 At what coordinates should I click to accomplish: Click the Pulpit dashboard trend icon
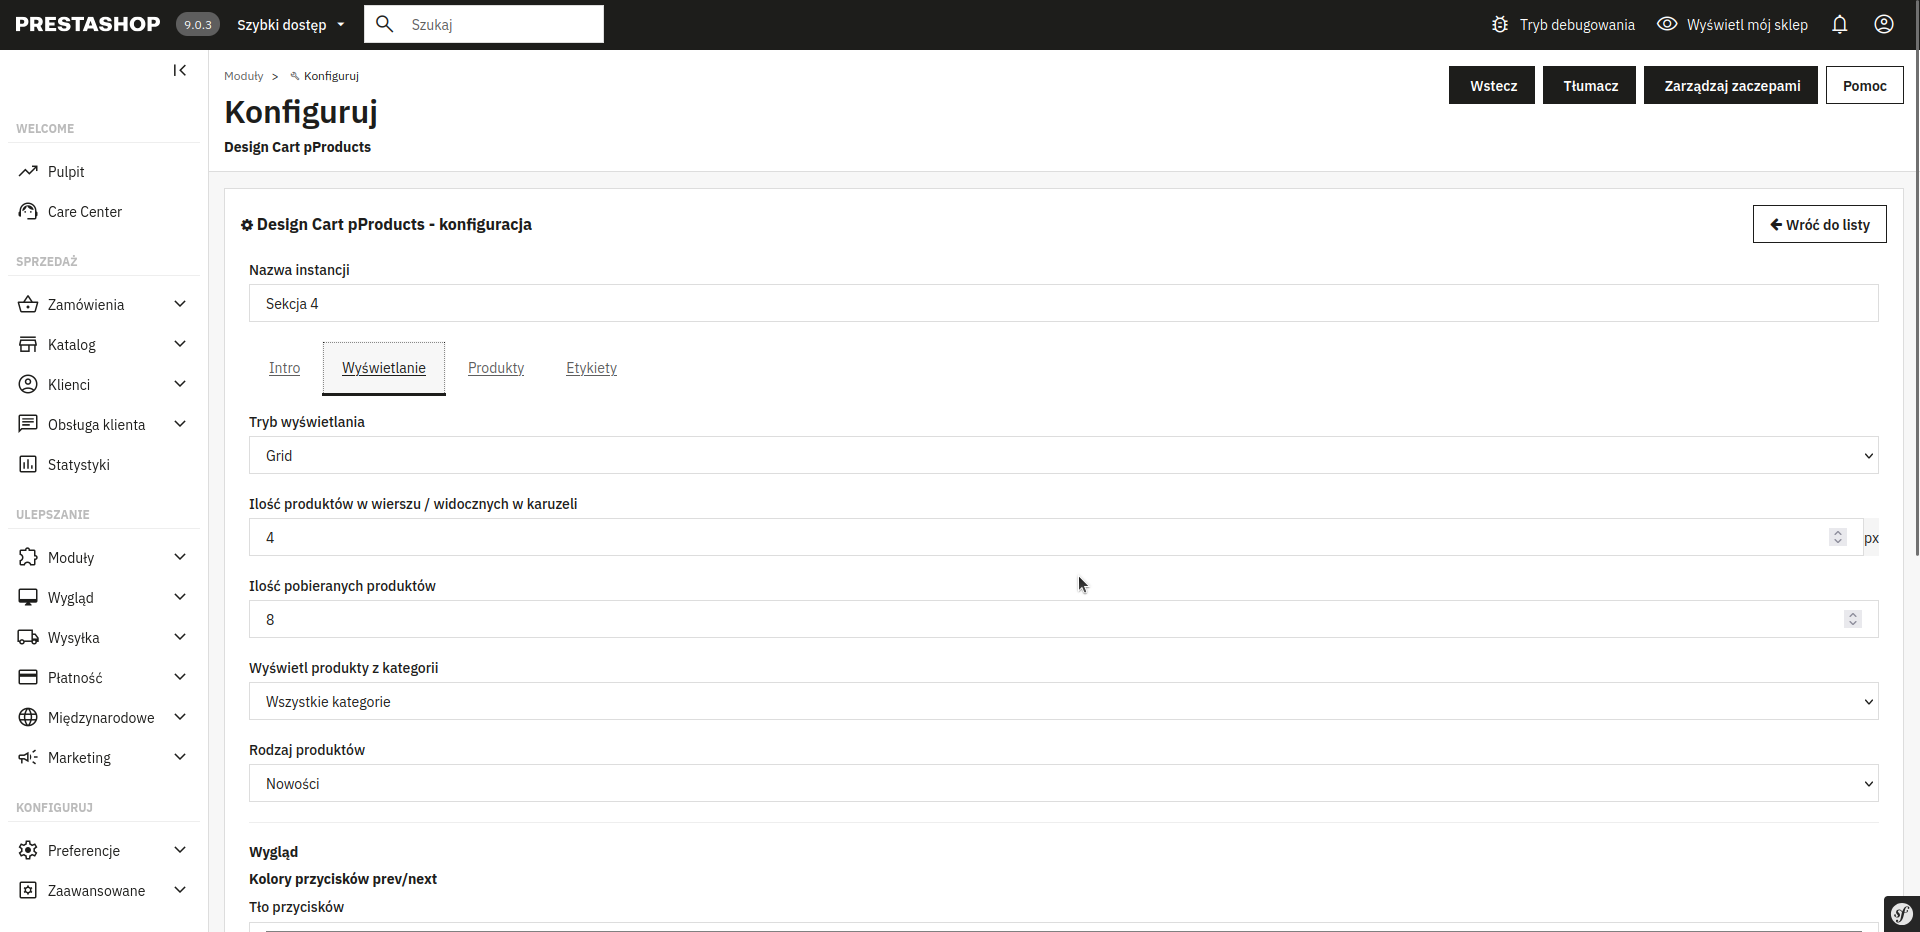[x=28, y=171]
